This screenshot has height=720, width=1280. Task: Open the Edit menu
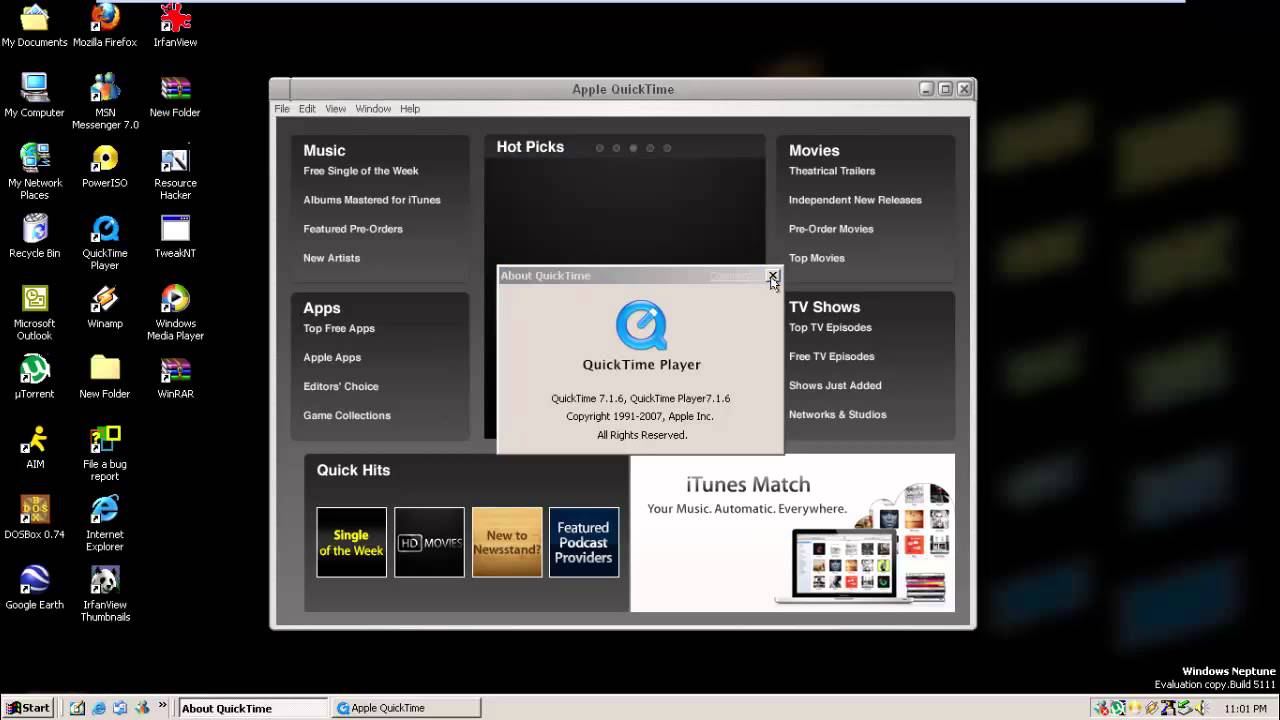tap(307, 109)
